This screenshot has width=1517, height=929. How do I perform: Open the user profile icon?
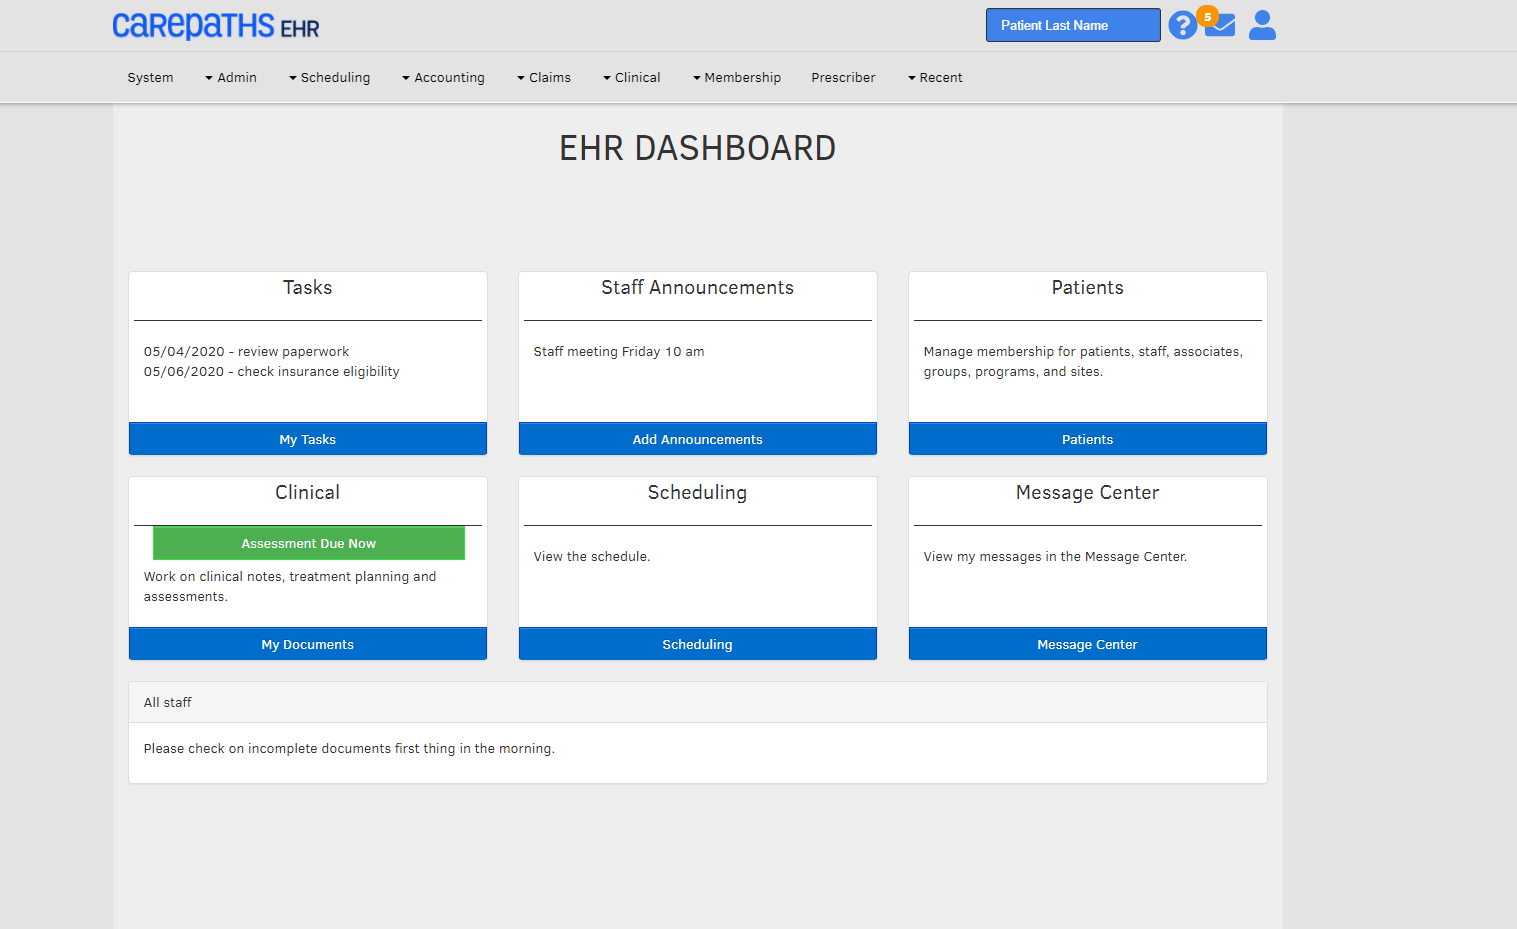[1261, 24]
